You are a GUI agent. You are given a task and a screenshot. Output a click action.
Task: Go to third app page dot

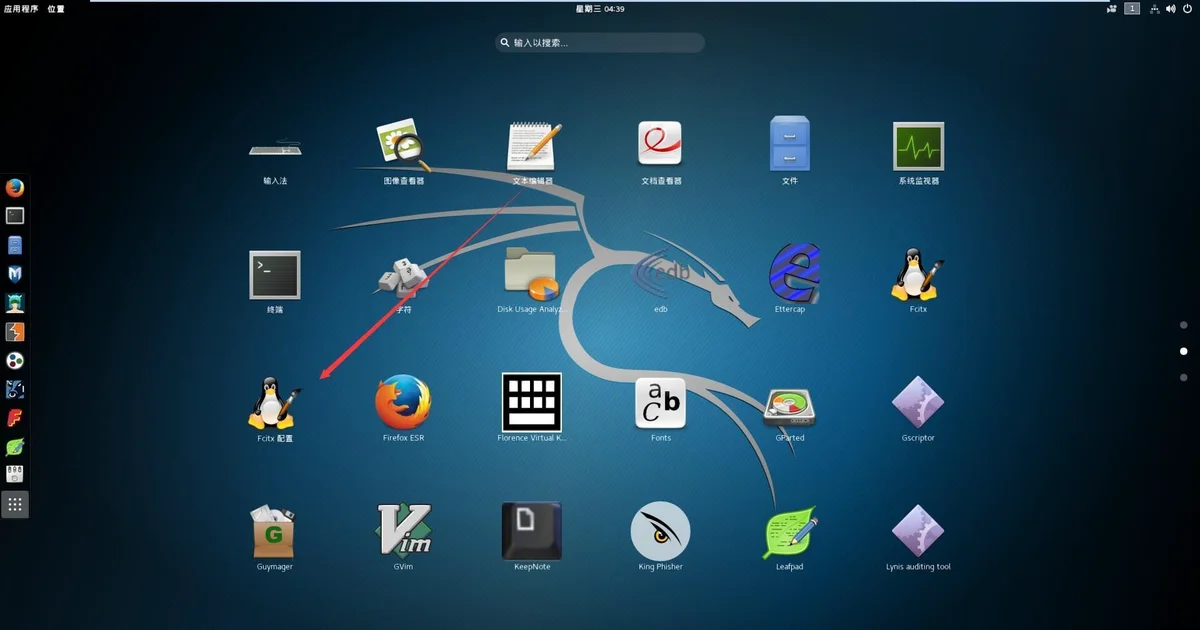pos(1184,377)
